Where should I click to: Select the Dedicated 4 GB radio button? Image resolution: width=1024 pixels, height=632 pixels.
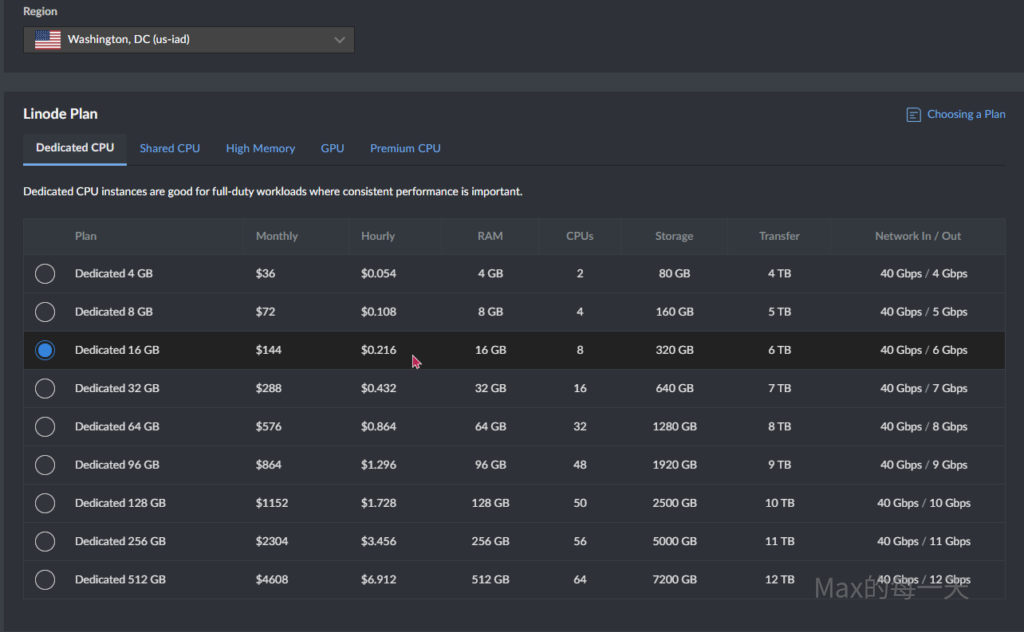45,274
